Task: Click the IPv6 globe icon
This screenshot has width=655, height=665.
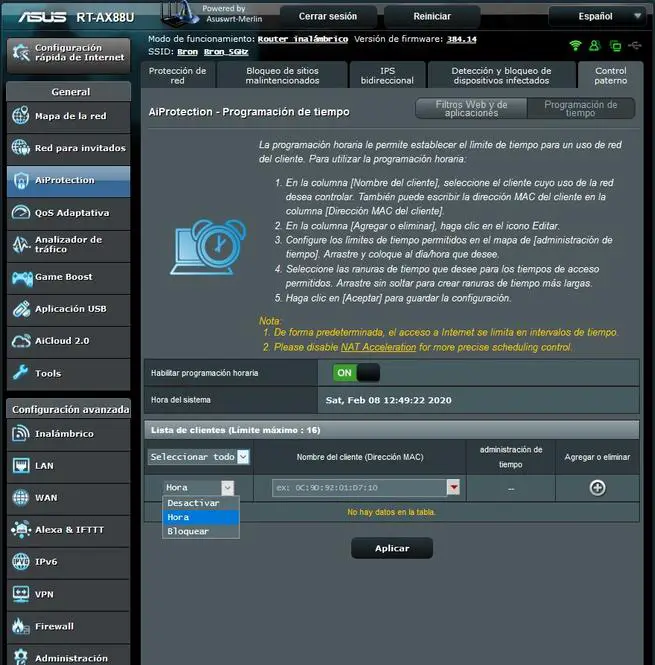Action: pyautogui.click(x=20, y=562)
